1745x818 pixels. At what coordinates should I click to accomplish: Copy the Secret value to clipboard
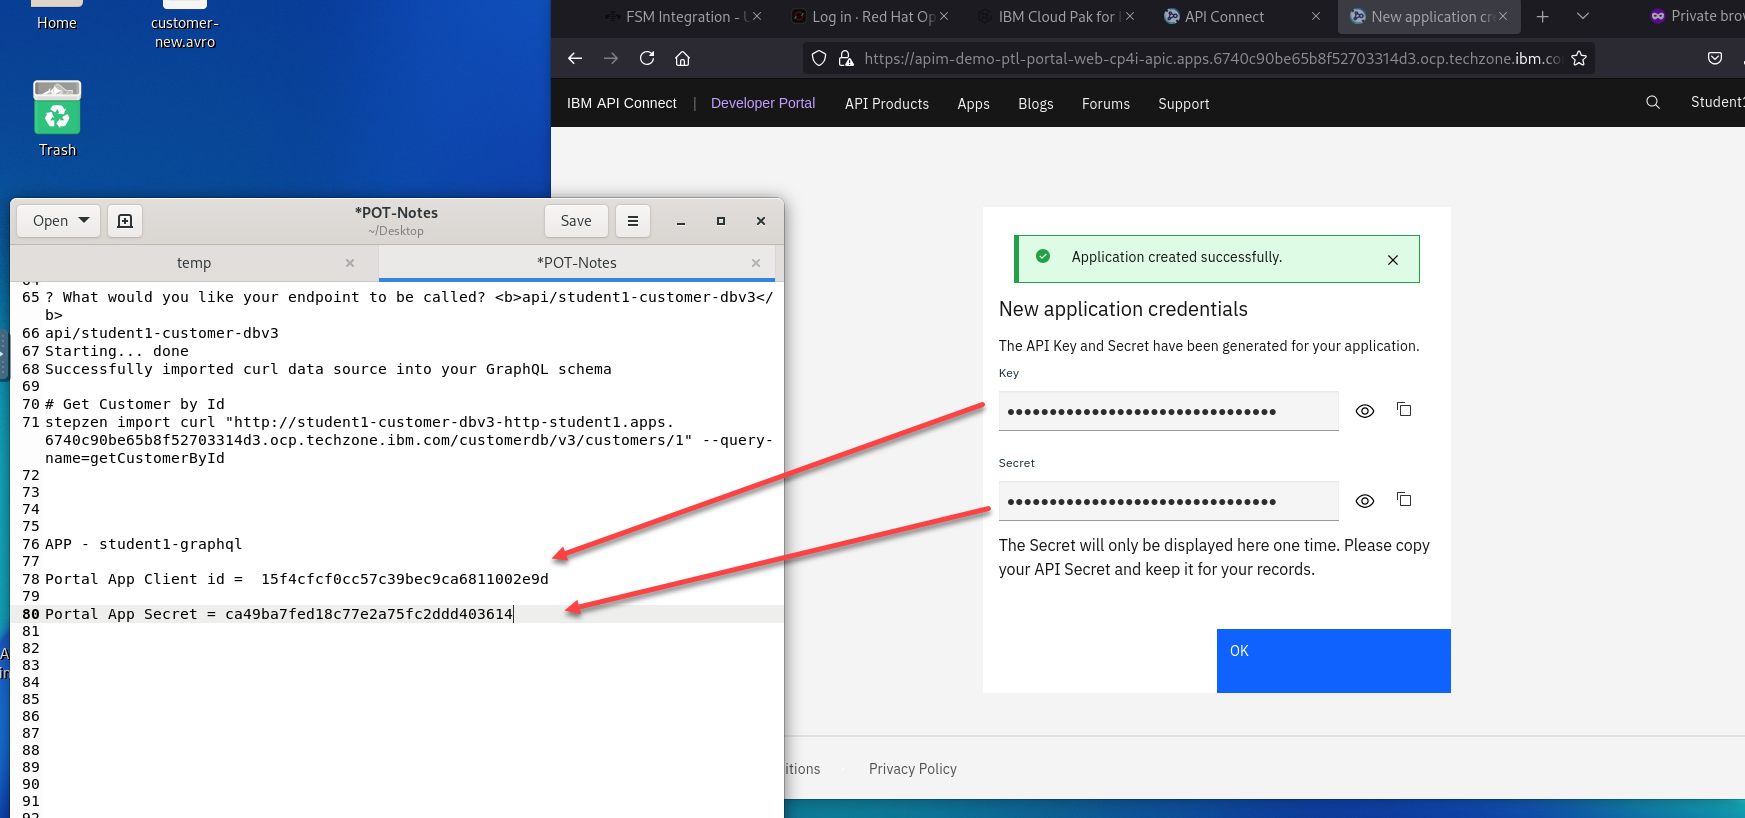[x=1404, y=500]
